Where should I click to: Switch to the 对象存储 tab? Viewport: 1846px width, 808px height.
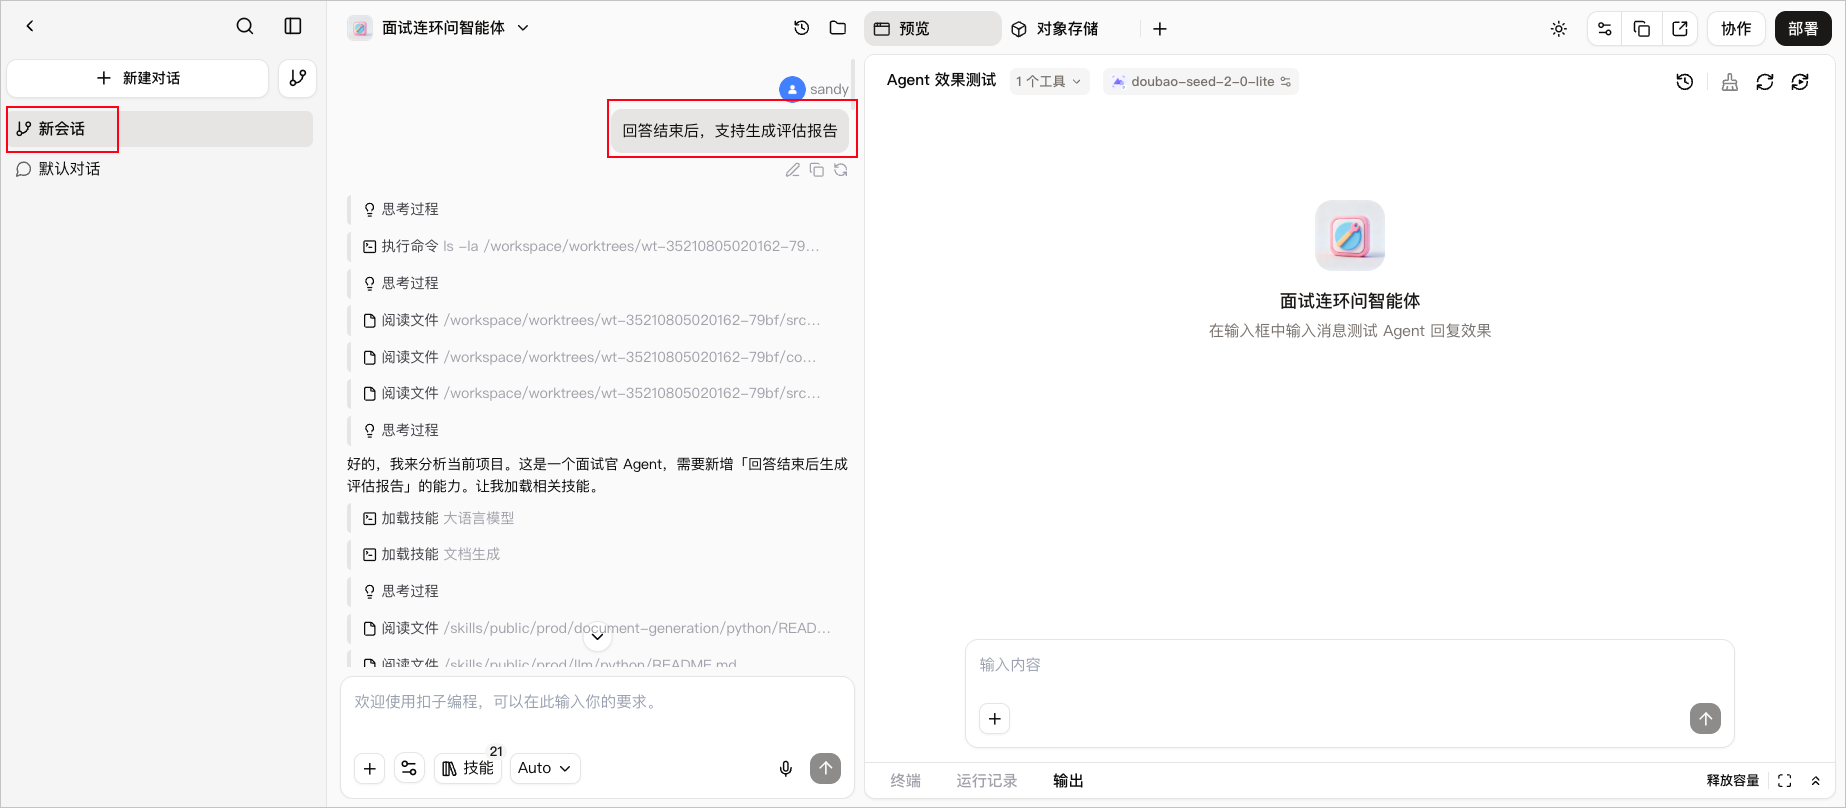pyautogui.click(x=1055, y=29)
